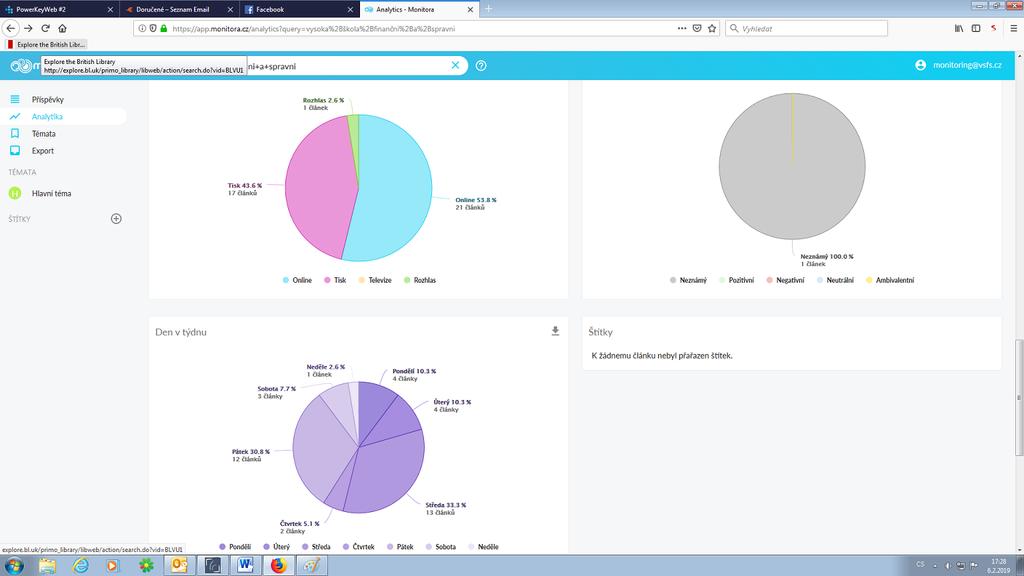The height and width of the screenshot is (576, 1024).
Task: Clear the Monitora search query
Action: pos(455,65)
